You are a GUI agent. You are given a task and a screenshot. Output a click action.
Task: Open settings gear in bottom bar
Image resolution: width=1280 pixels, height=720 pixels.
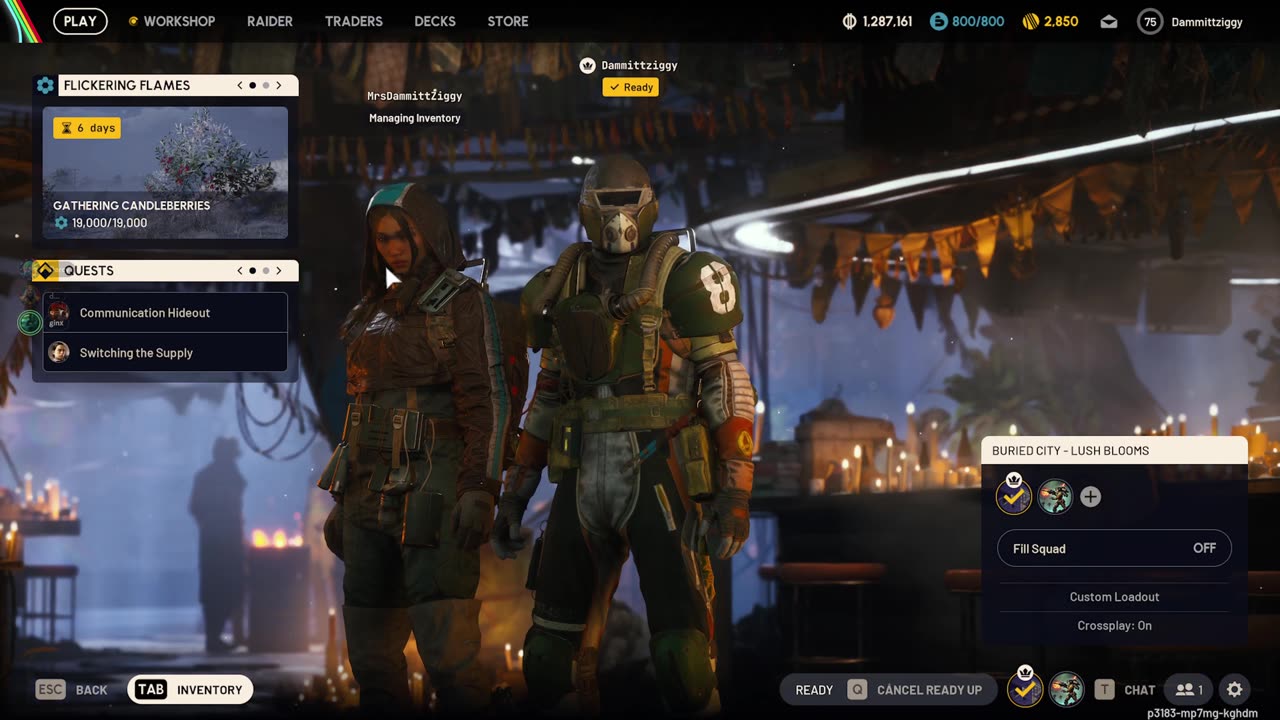(1235, 690)
